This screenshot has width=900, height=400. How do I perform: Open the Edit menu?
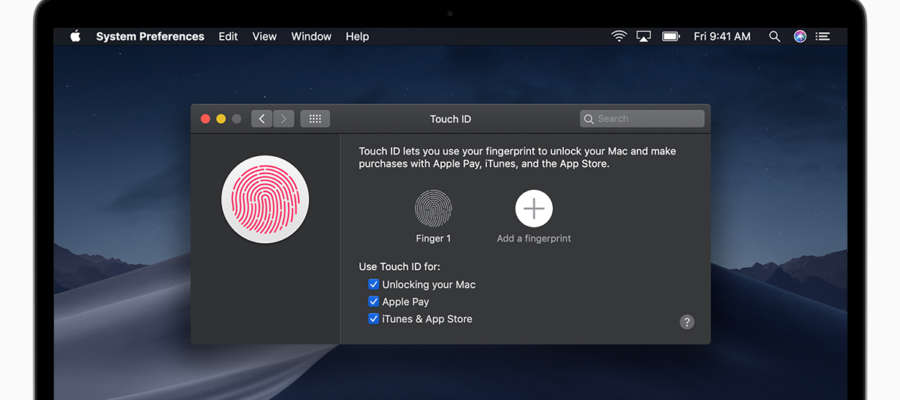(228, 36)
